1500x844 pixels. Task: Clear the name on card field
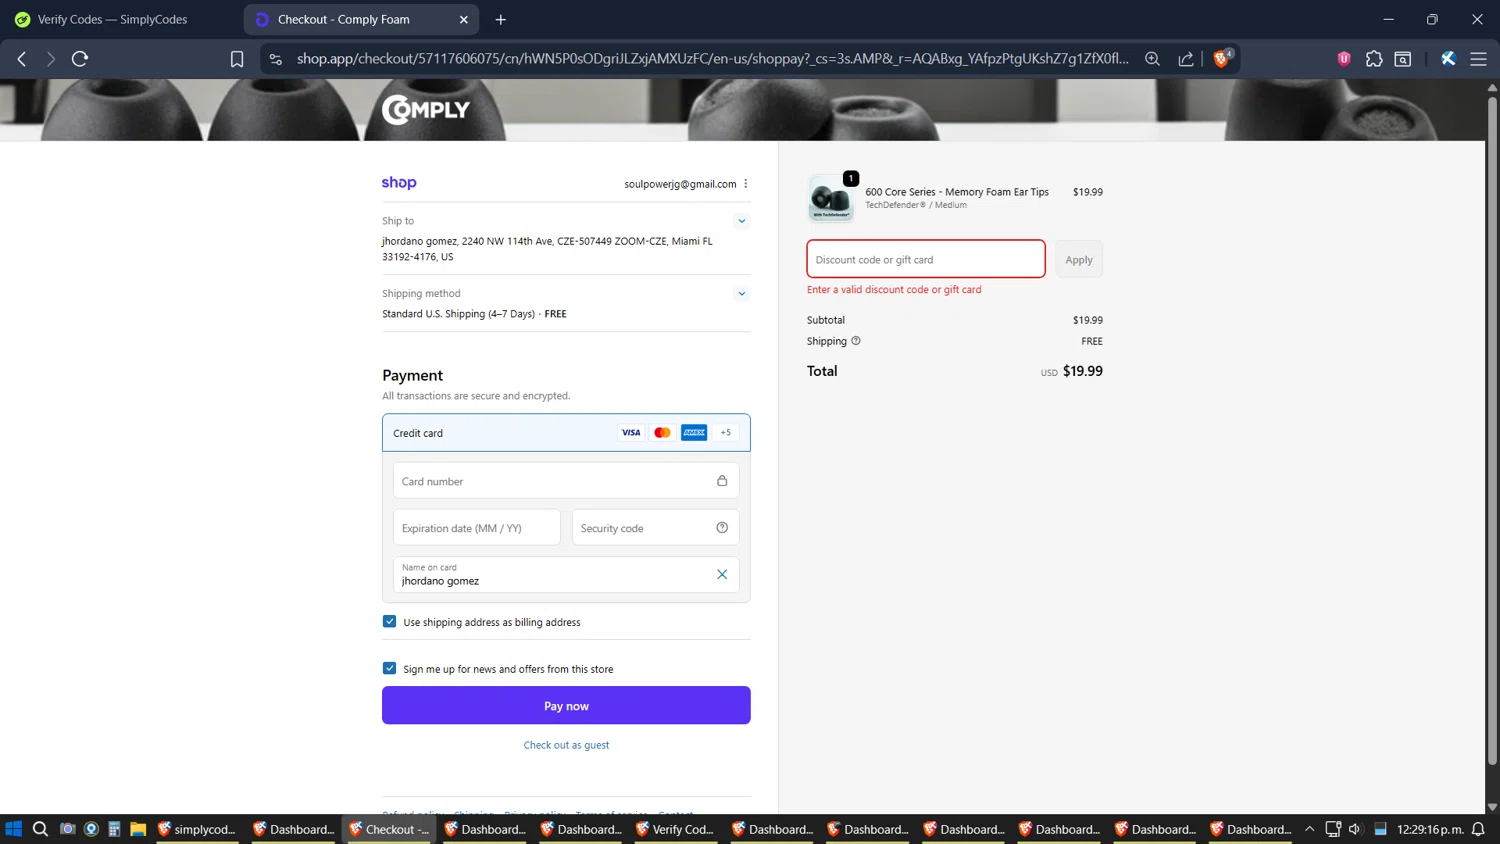[x=722, y=574]
